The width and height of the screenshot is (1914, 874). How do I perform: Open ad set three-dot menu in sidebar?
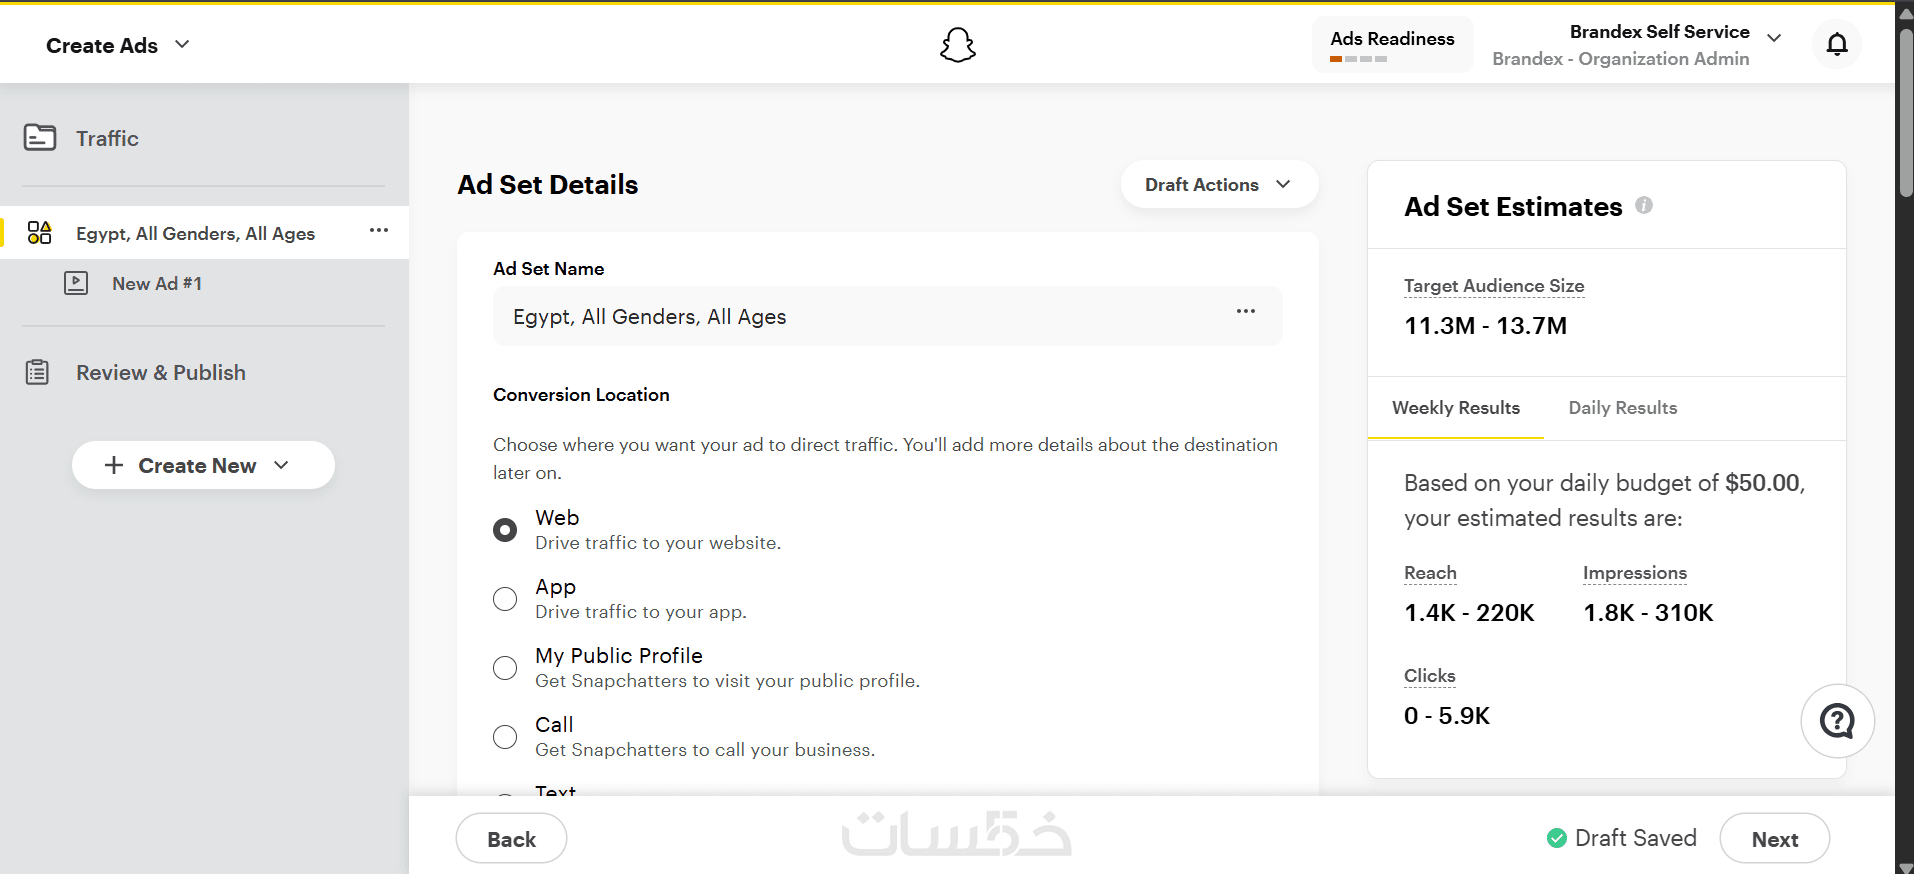[x=378, y=231]
